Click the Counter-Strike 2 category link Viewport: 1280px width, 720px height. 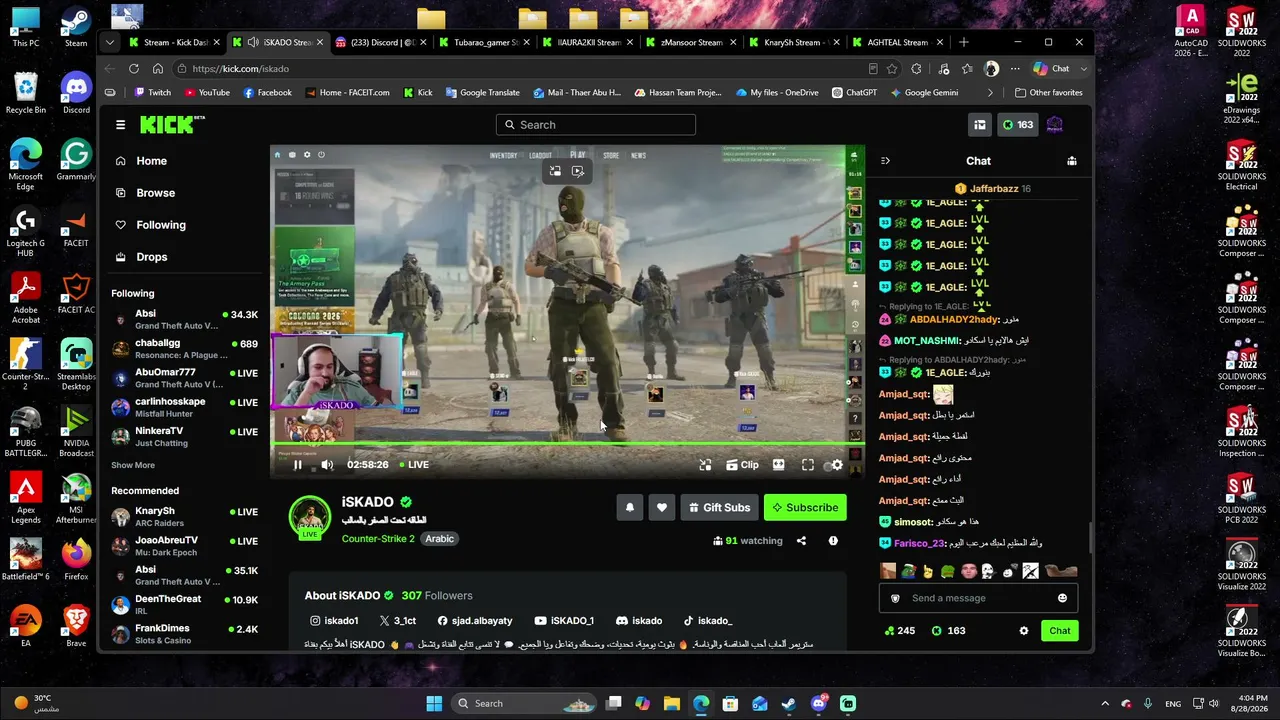click(378, 539)
